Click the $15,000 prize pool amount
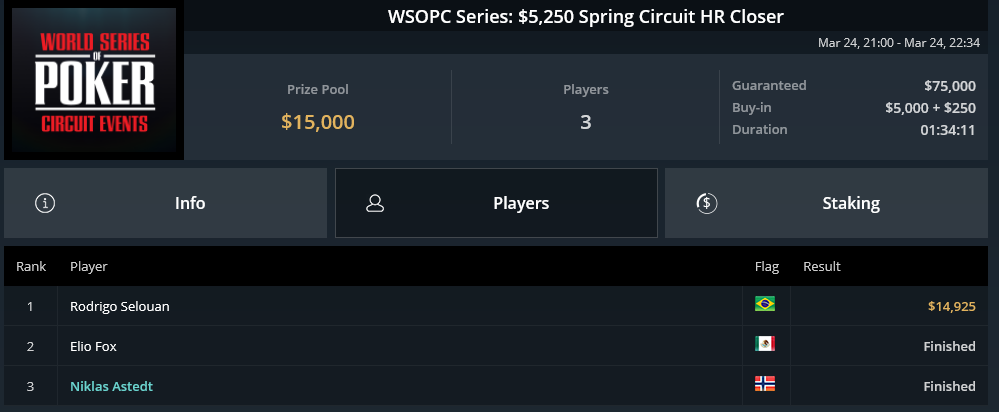The width and height of the screenshot is (999, 412). tap(318, 122)
